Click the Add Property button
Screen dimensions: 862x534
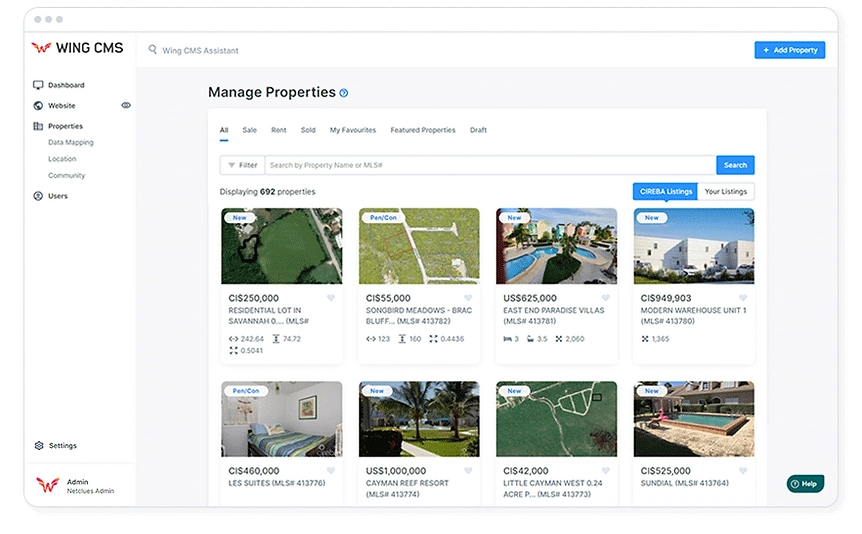click(x=789, y=49)
